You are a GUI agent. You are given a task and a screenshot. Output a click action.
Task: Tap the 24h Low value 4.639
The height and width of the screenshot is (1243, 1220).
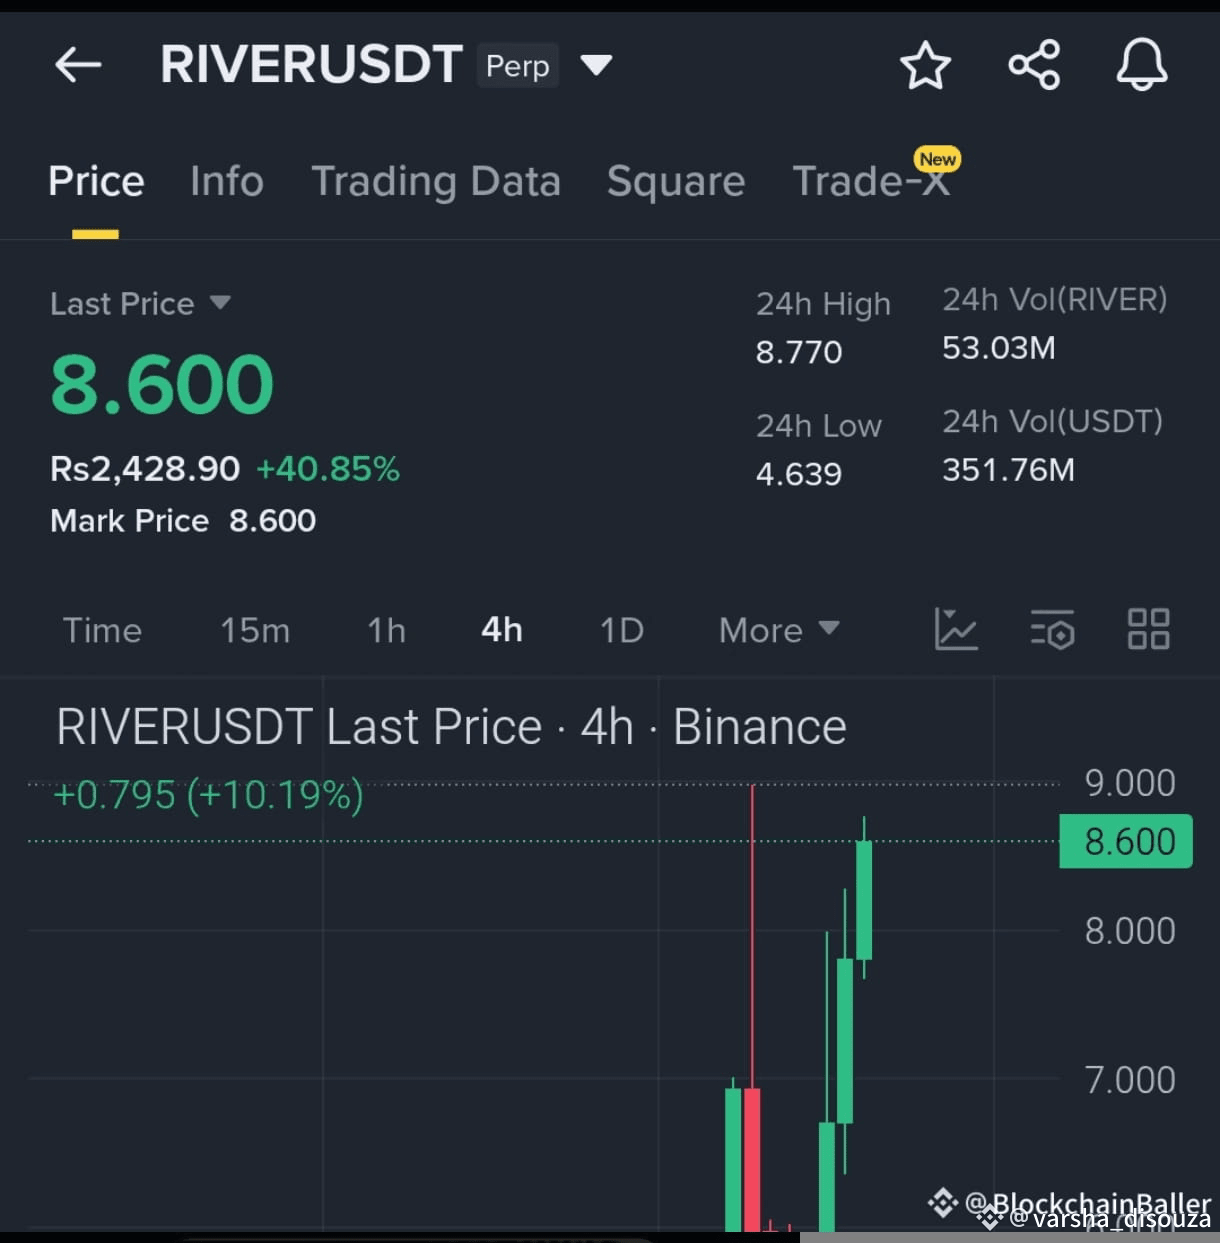(799, 474)
